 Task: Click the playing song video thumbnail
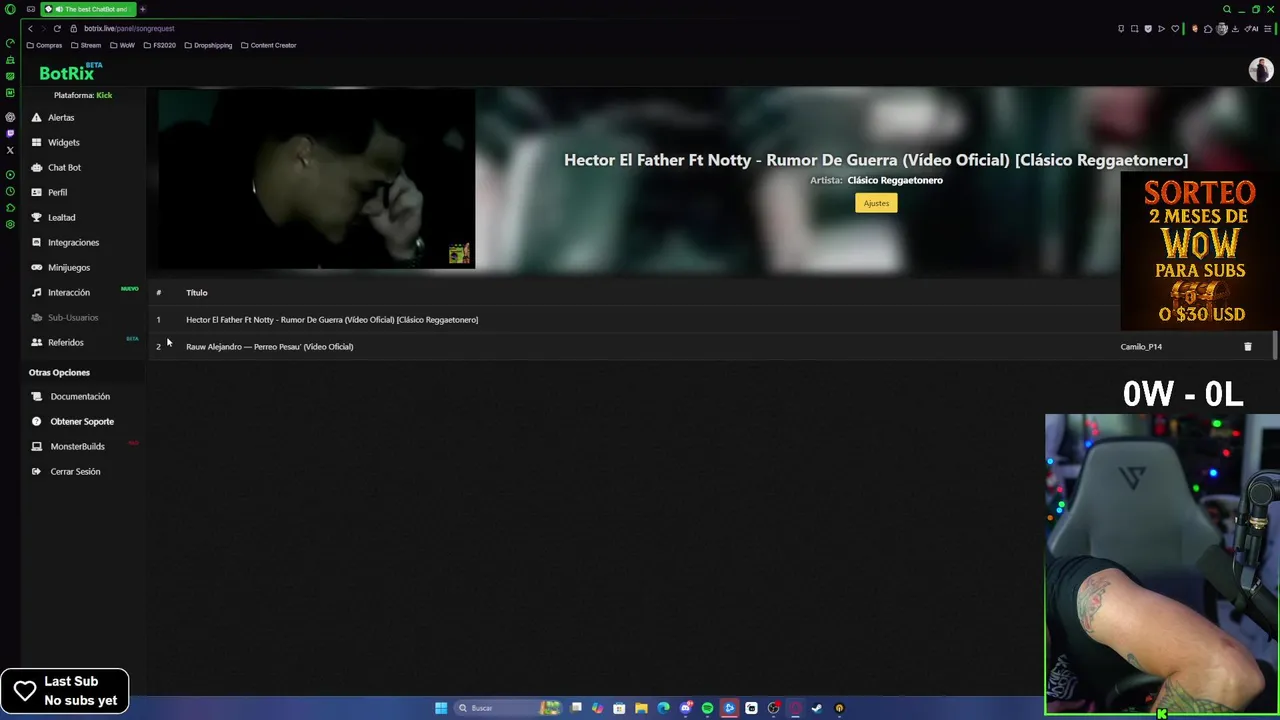[x=316, y=179]
